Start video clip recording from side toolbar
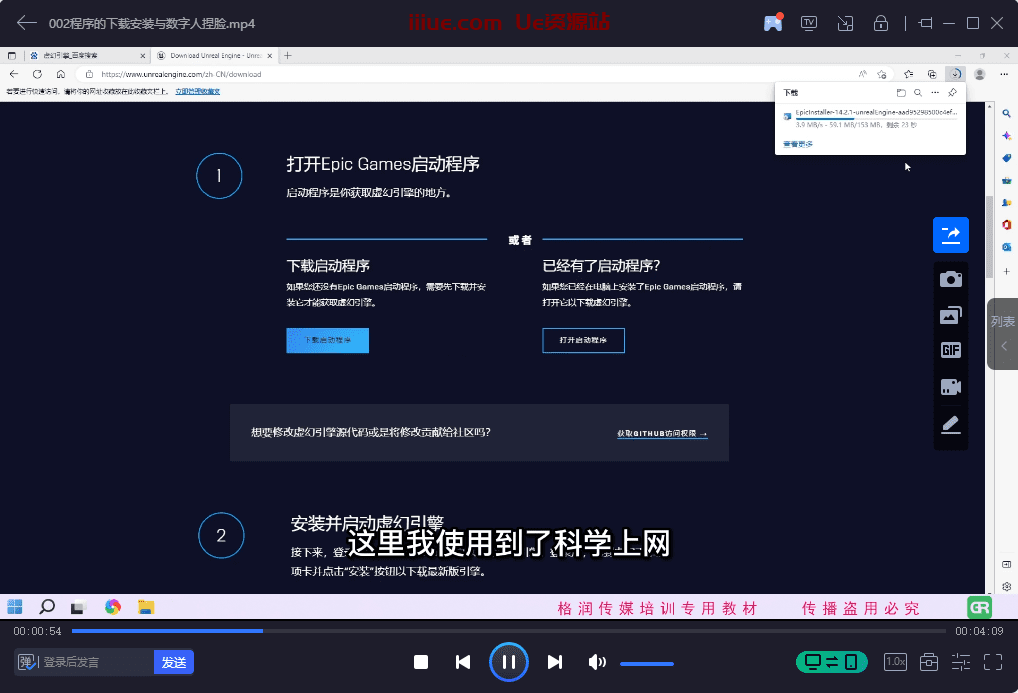Image resolution: width=1018 pixels, height=693 pixels. pos(950,387)
